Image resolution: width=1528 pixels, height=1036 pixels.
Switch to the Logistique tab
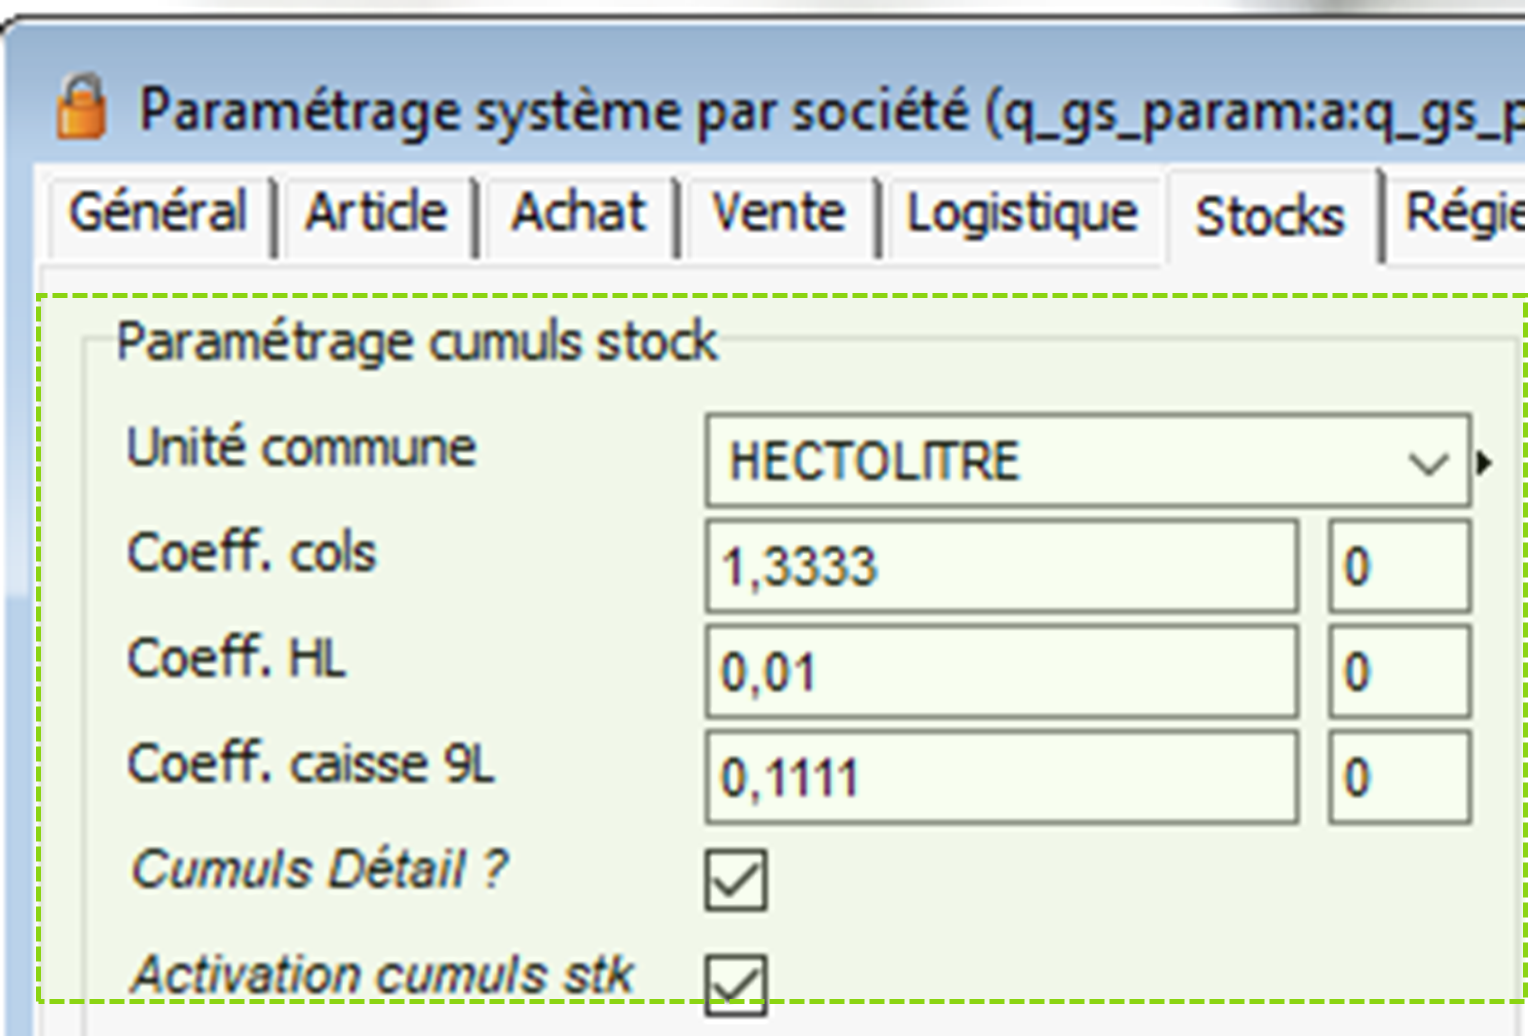point(1021,213)
